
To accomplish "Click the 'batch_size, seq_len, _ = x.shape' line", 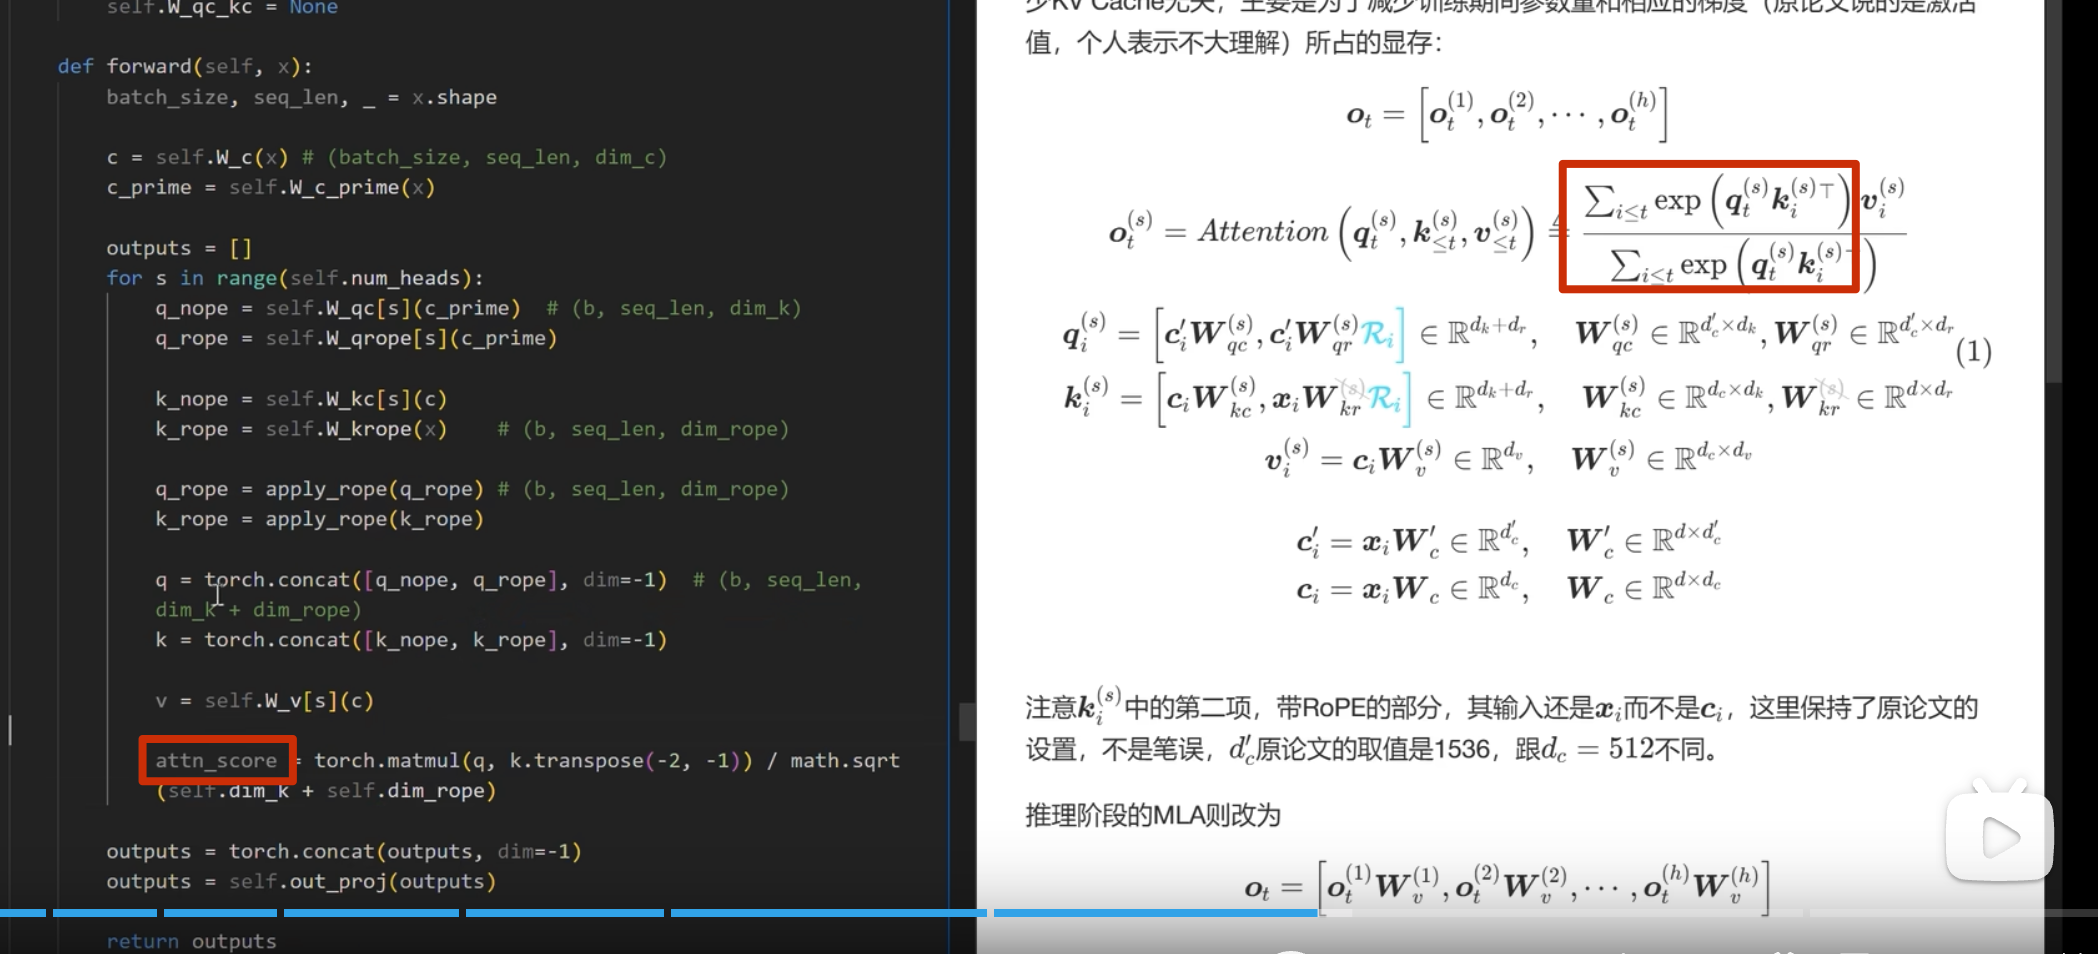I will (301, 97).
